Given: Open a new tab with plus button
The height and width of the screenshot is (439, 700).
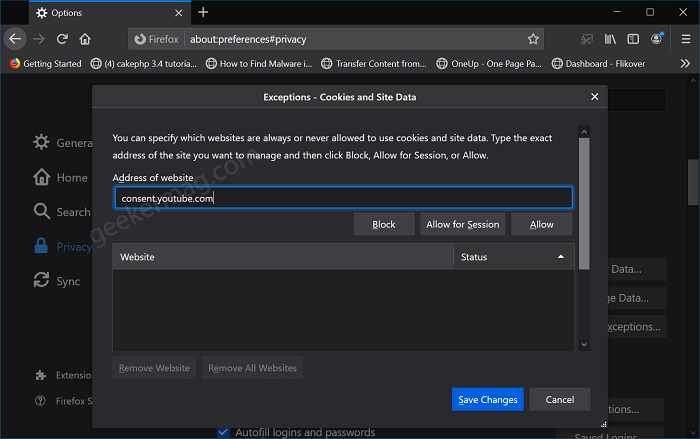Looking at the screenshot, I should tap(203, 13).
